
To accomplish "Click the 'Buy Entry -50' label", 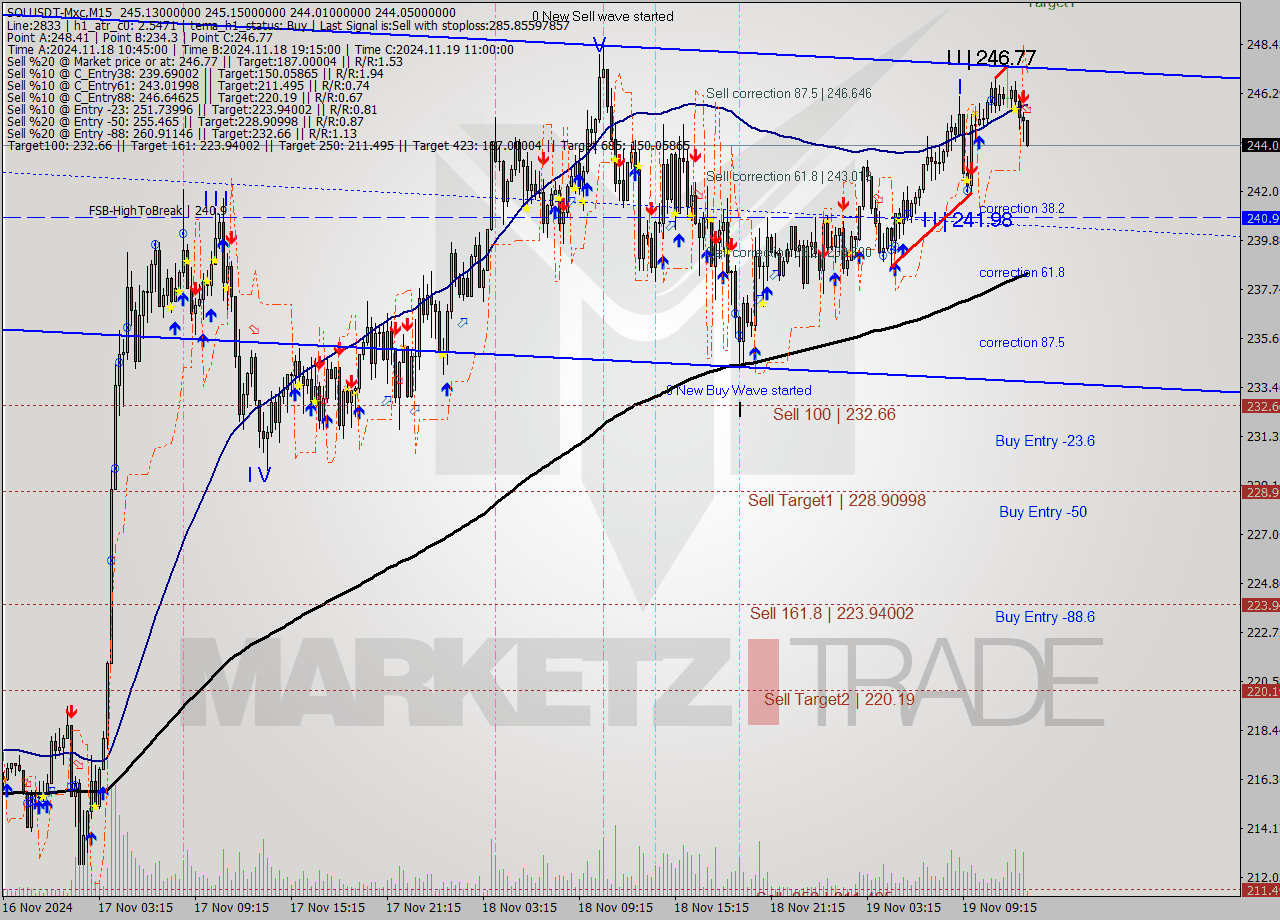I will coord(1043,511).
